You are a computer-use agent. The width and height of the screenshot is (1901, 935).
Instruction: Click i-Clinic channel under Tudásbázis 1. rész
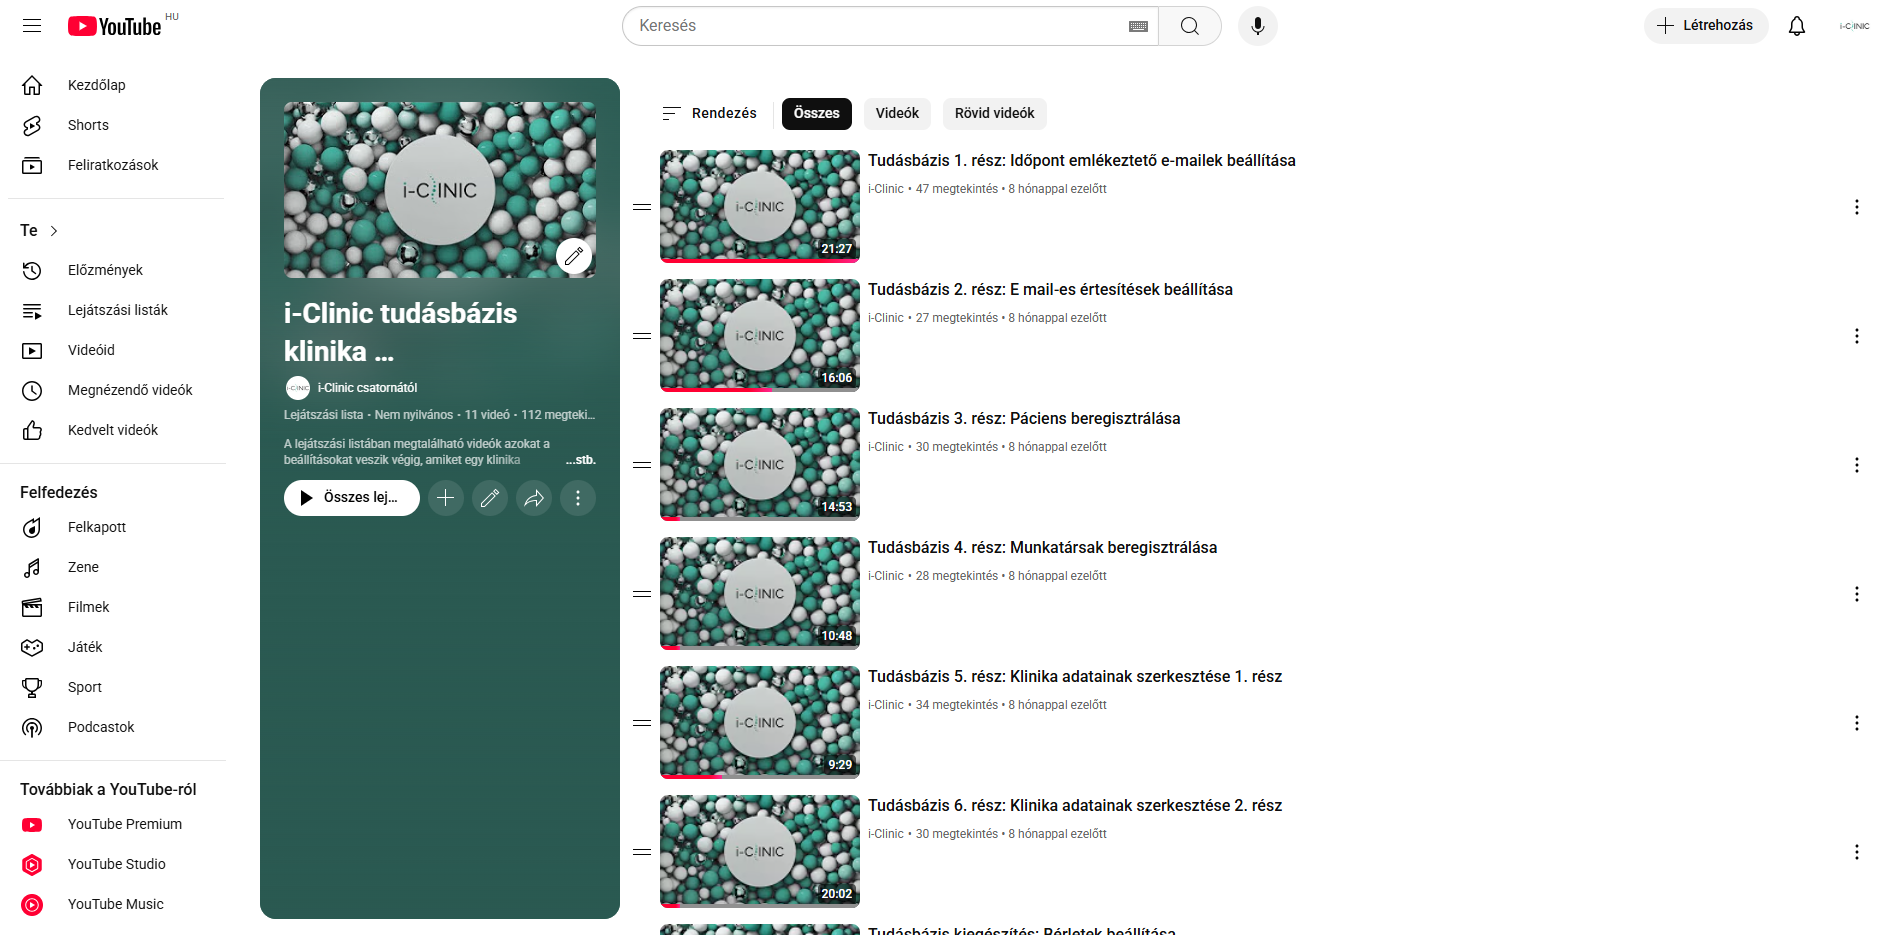coord(886,189)
